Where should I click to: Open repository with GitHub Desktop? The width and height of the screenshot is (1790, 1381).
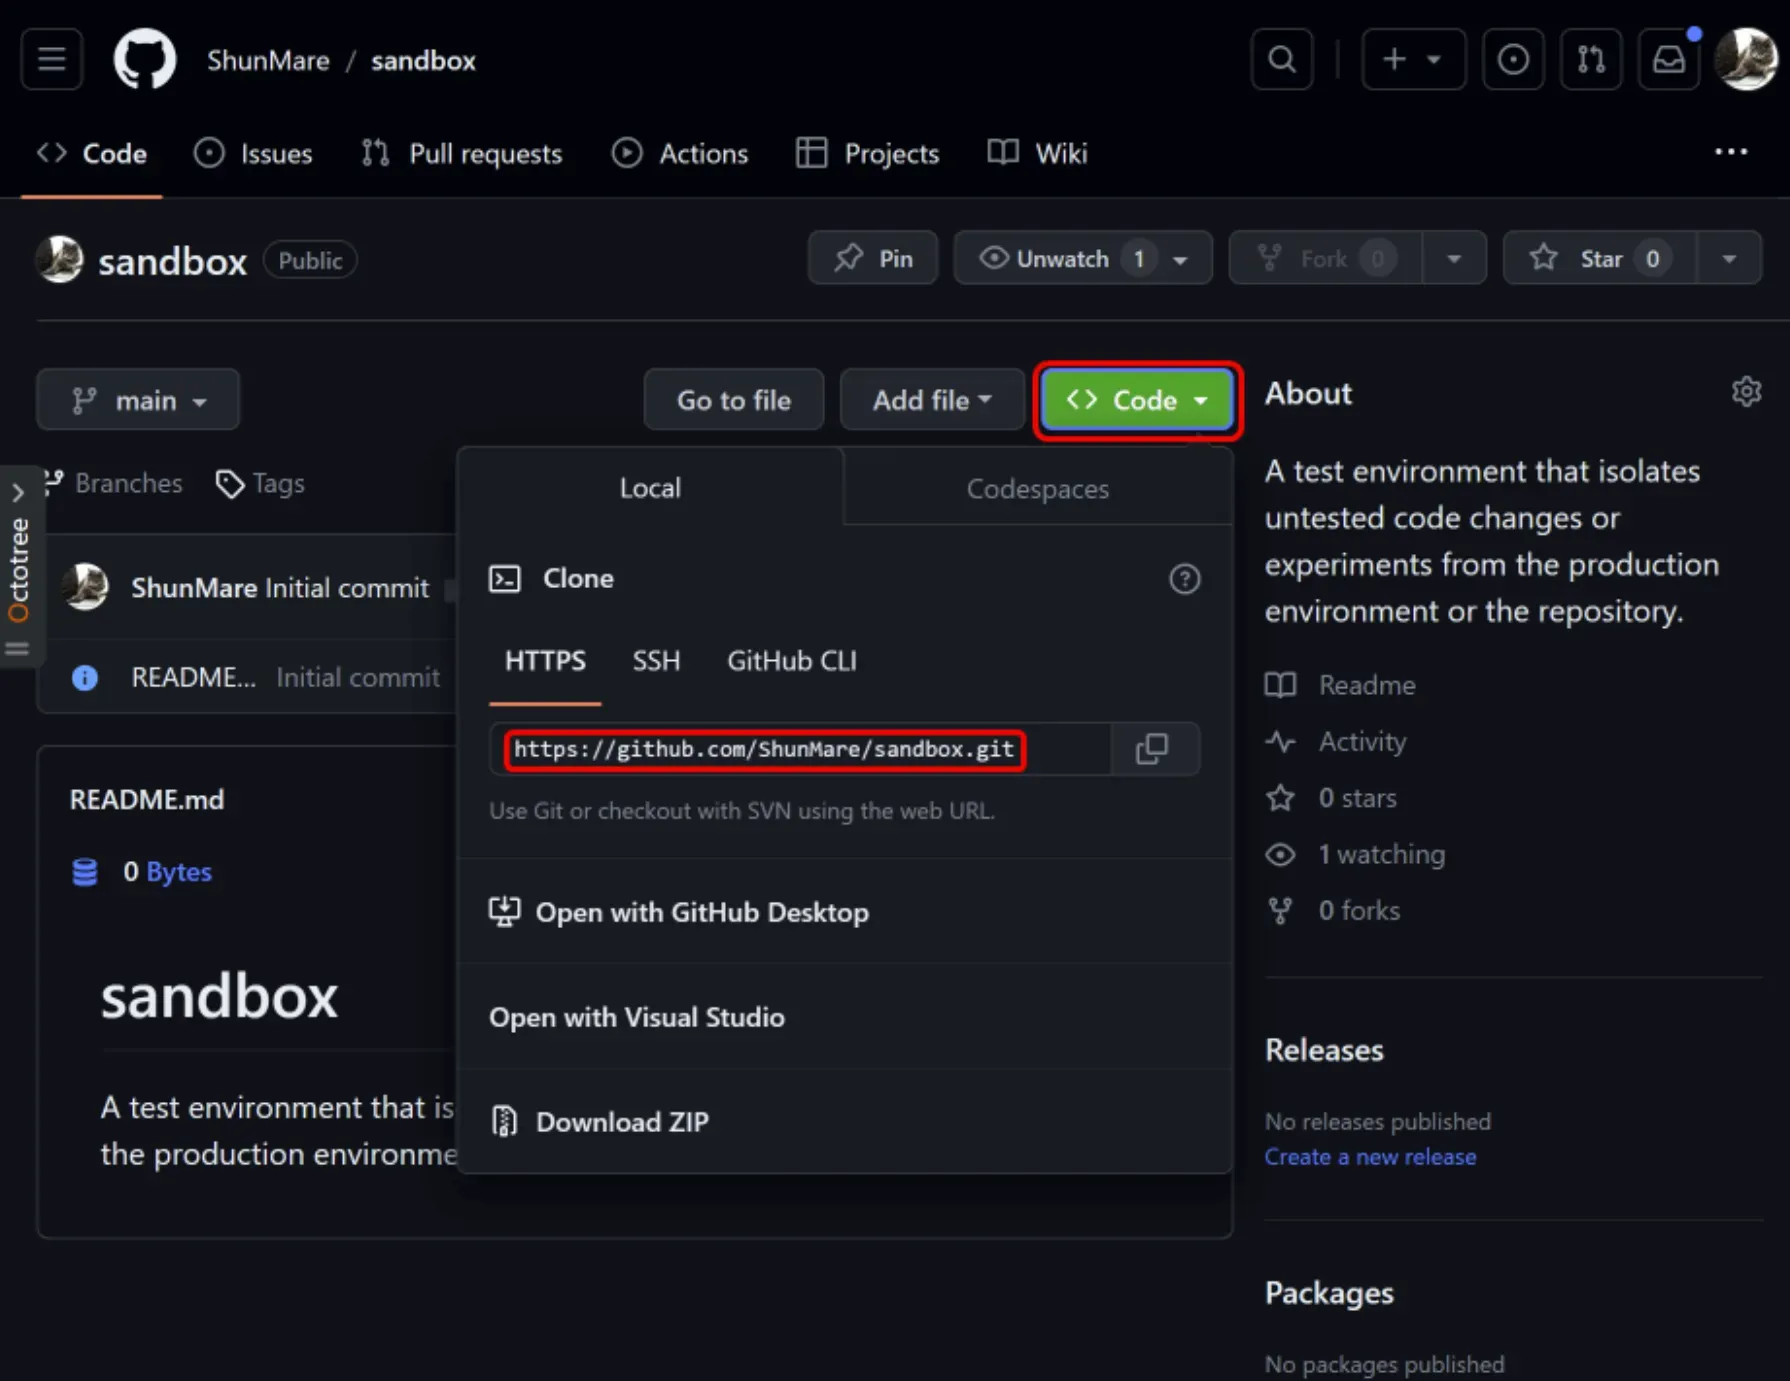point(703,911)
